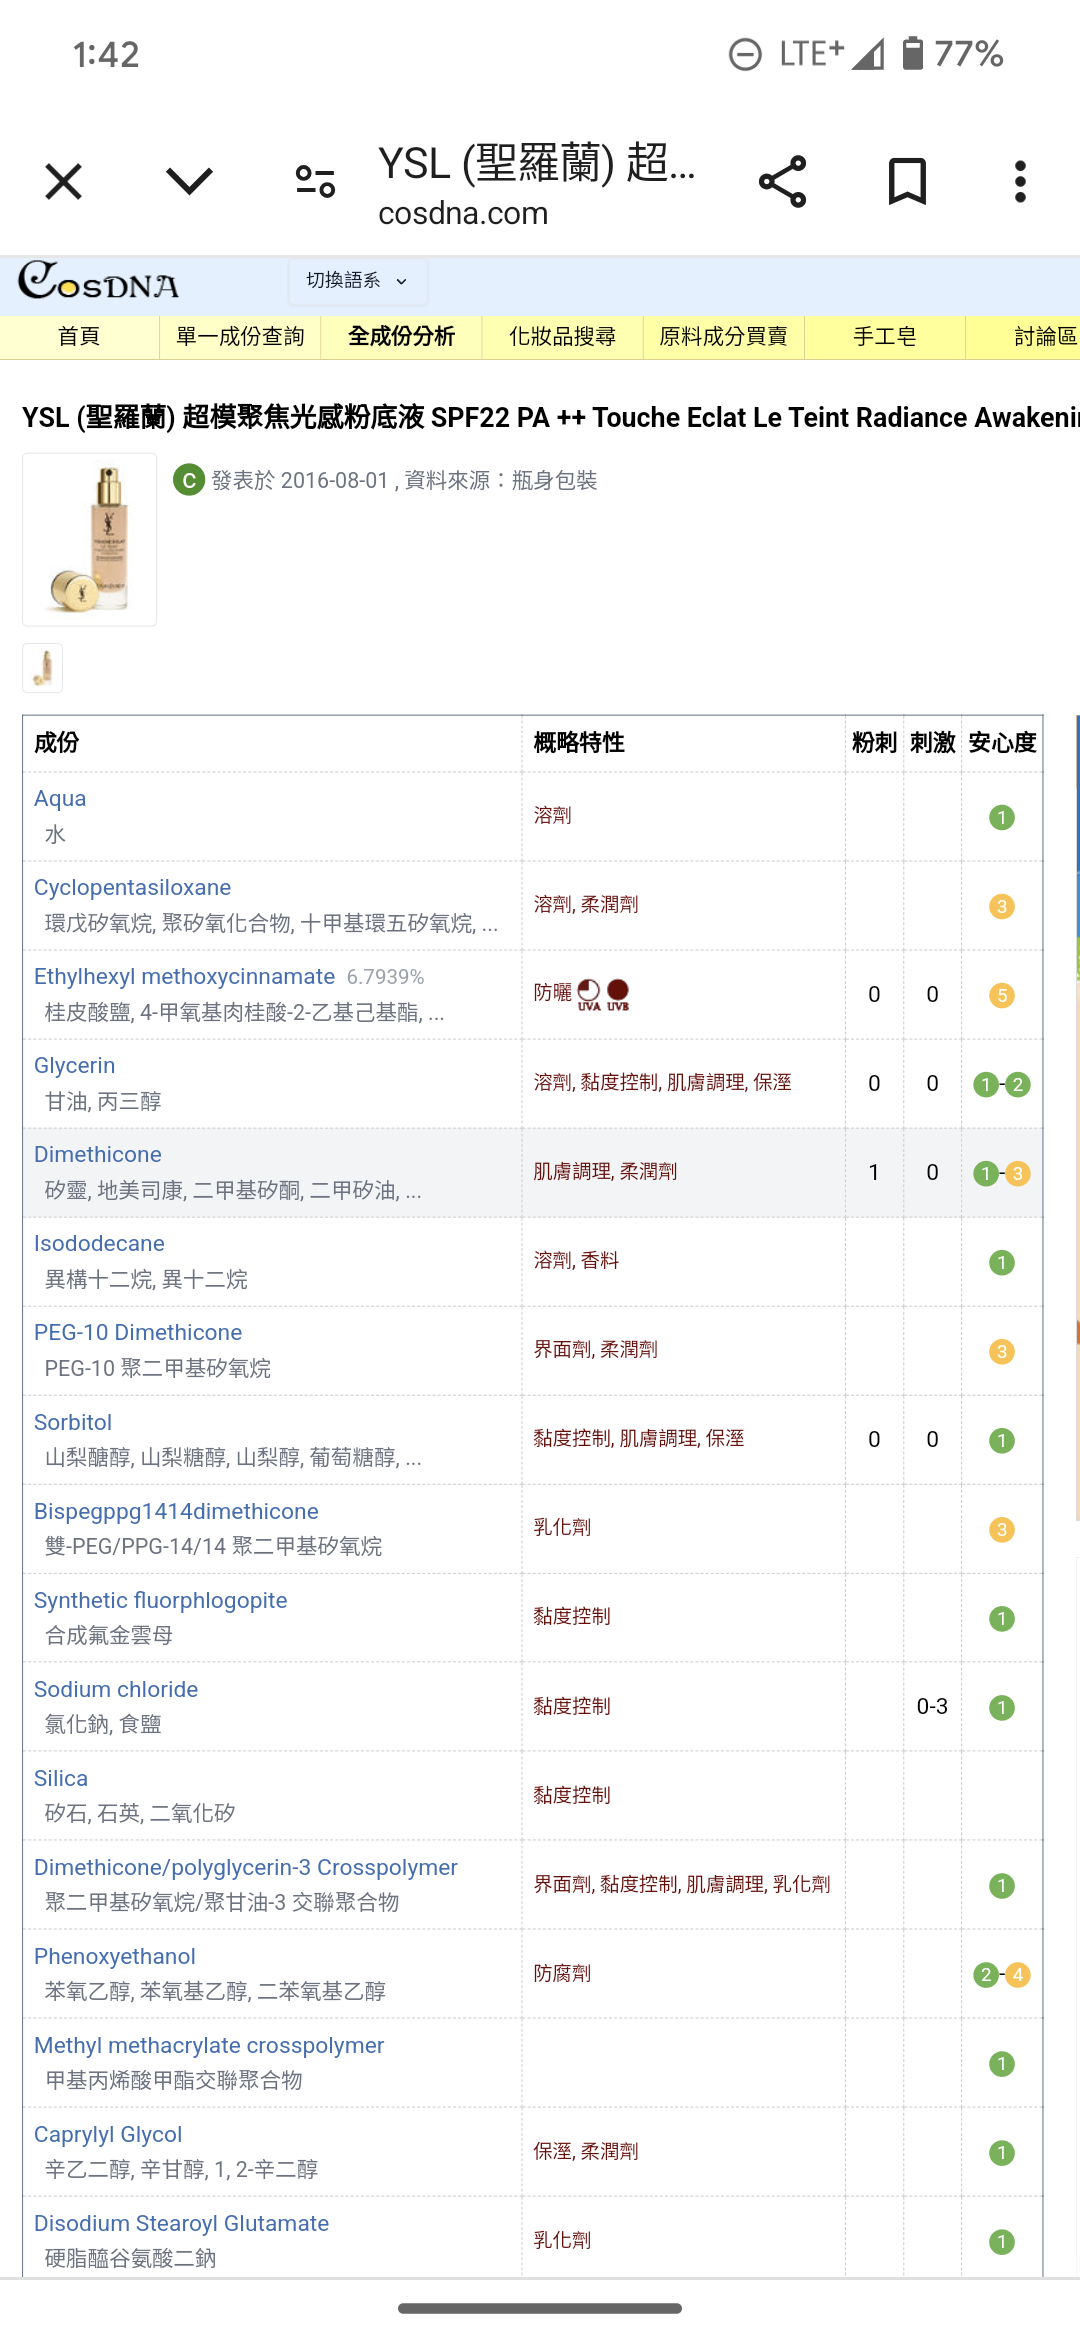
Task: Open the Bispegppg1414dimethicone link
Action: point(176,1512)
